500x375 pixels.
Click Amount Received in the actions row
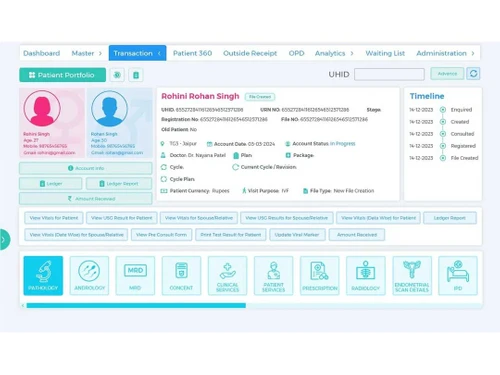357,235
